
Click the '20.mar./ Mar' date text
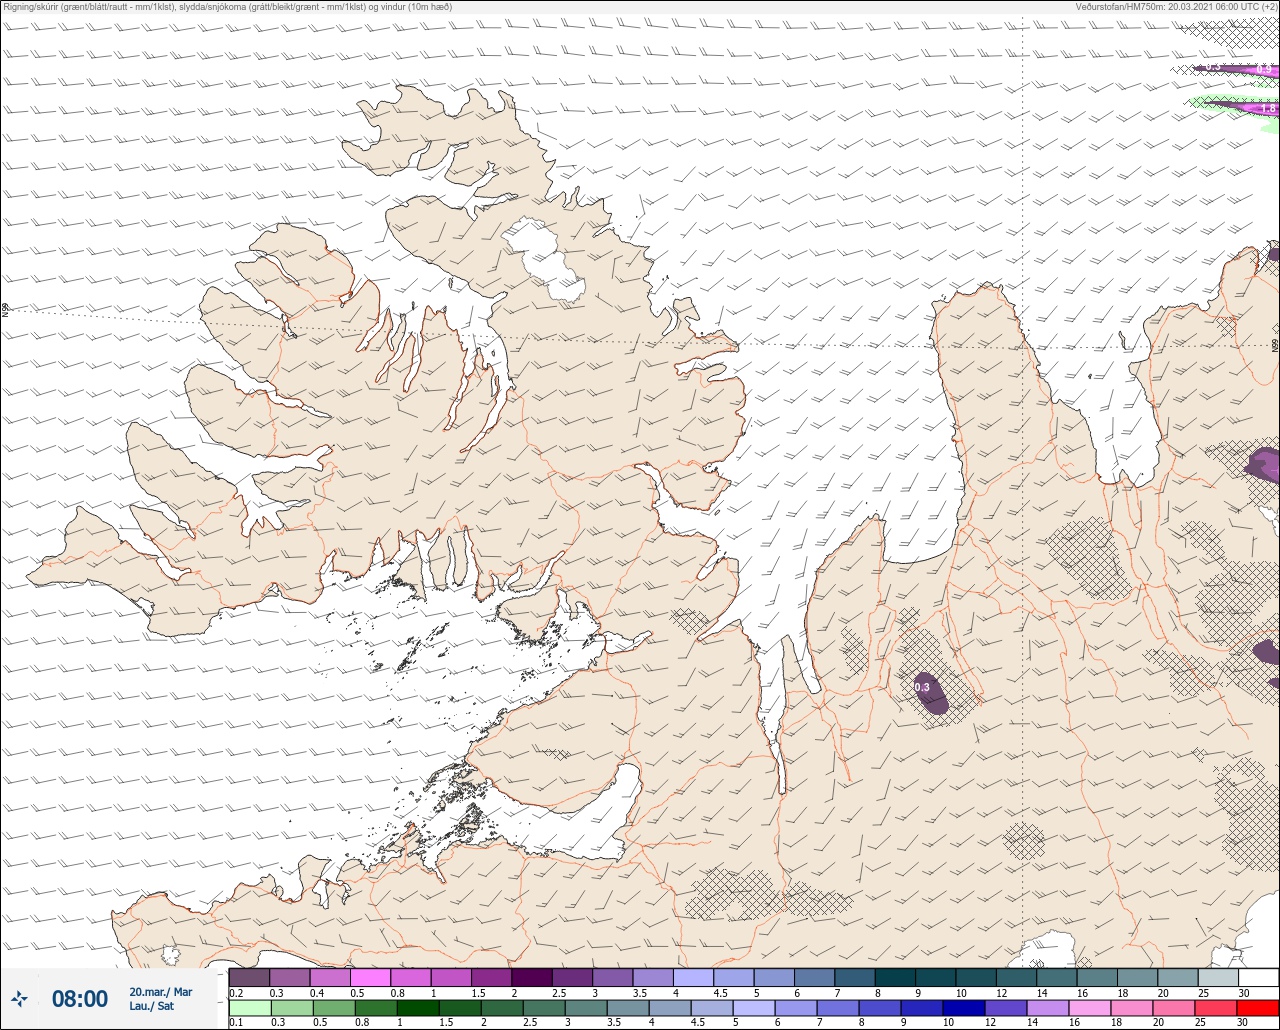pyautogui.click(x=160, y=992)
